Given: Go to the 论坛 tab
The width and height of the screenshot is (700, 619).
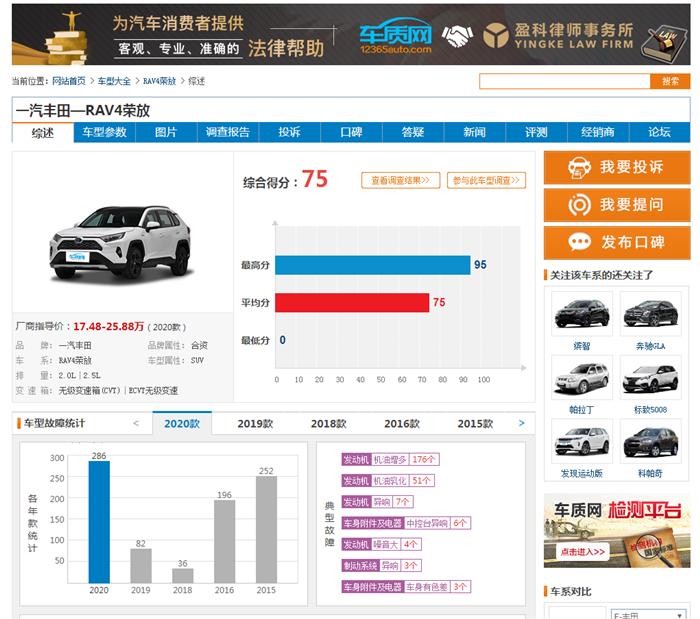Looking at the screenshot, I should (659, 133).
